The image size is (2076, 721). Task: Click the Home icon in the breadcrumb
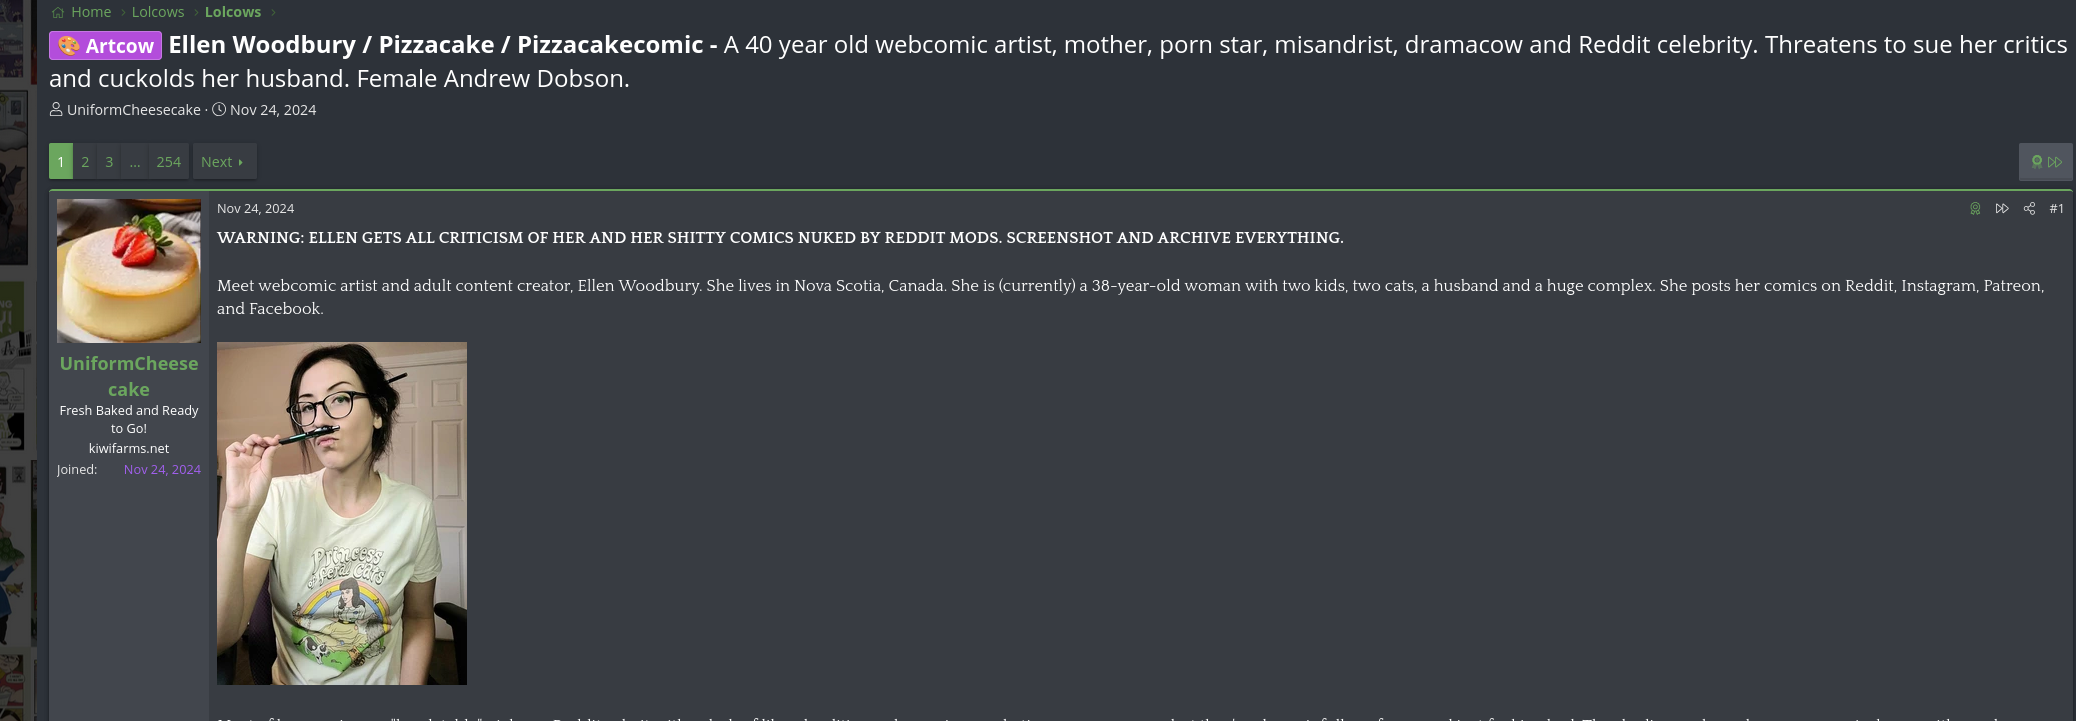58,12
